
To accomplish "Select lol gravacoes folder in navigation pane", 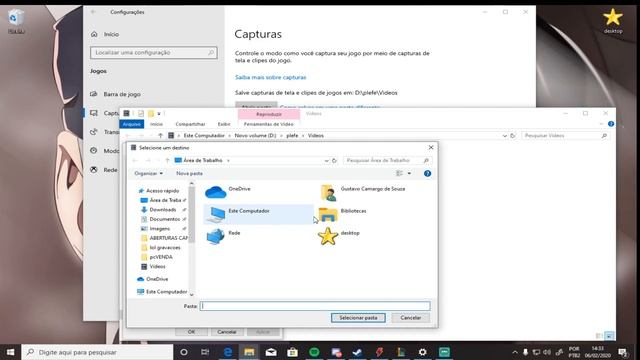I will pos(164,247).
